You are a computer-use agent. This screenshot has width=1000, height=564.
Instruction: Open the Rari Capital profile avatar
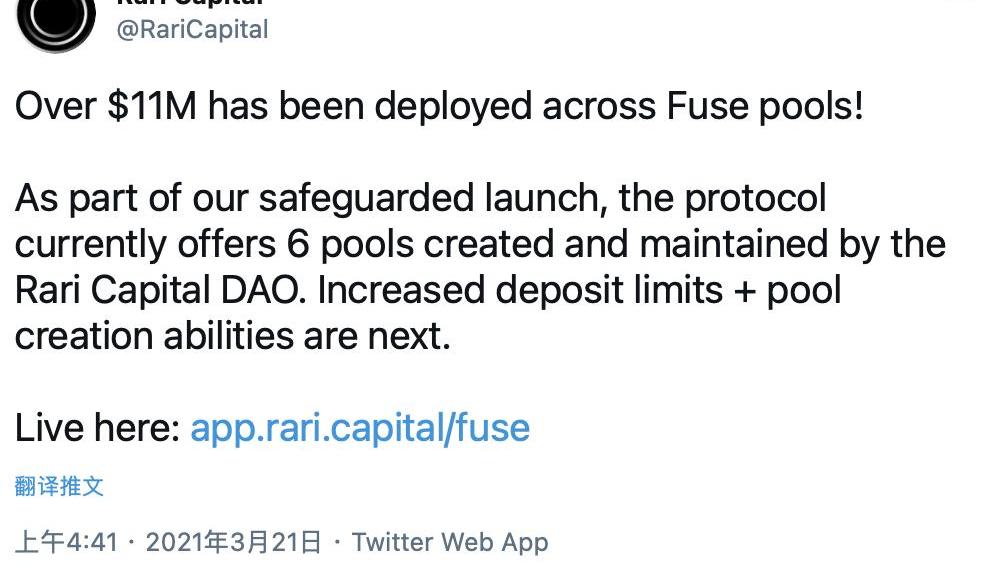(56, 19)
